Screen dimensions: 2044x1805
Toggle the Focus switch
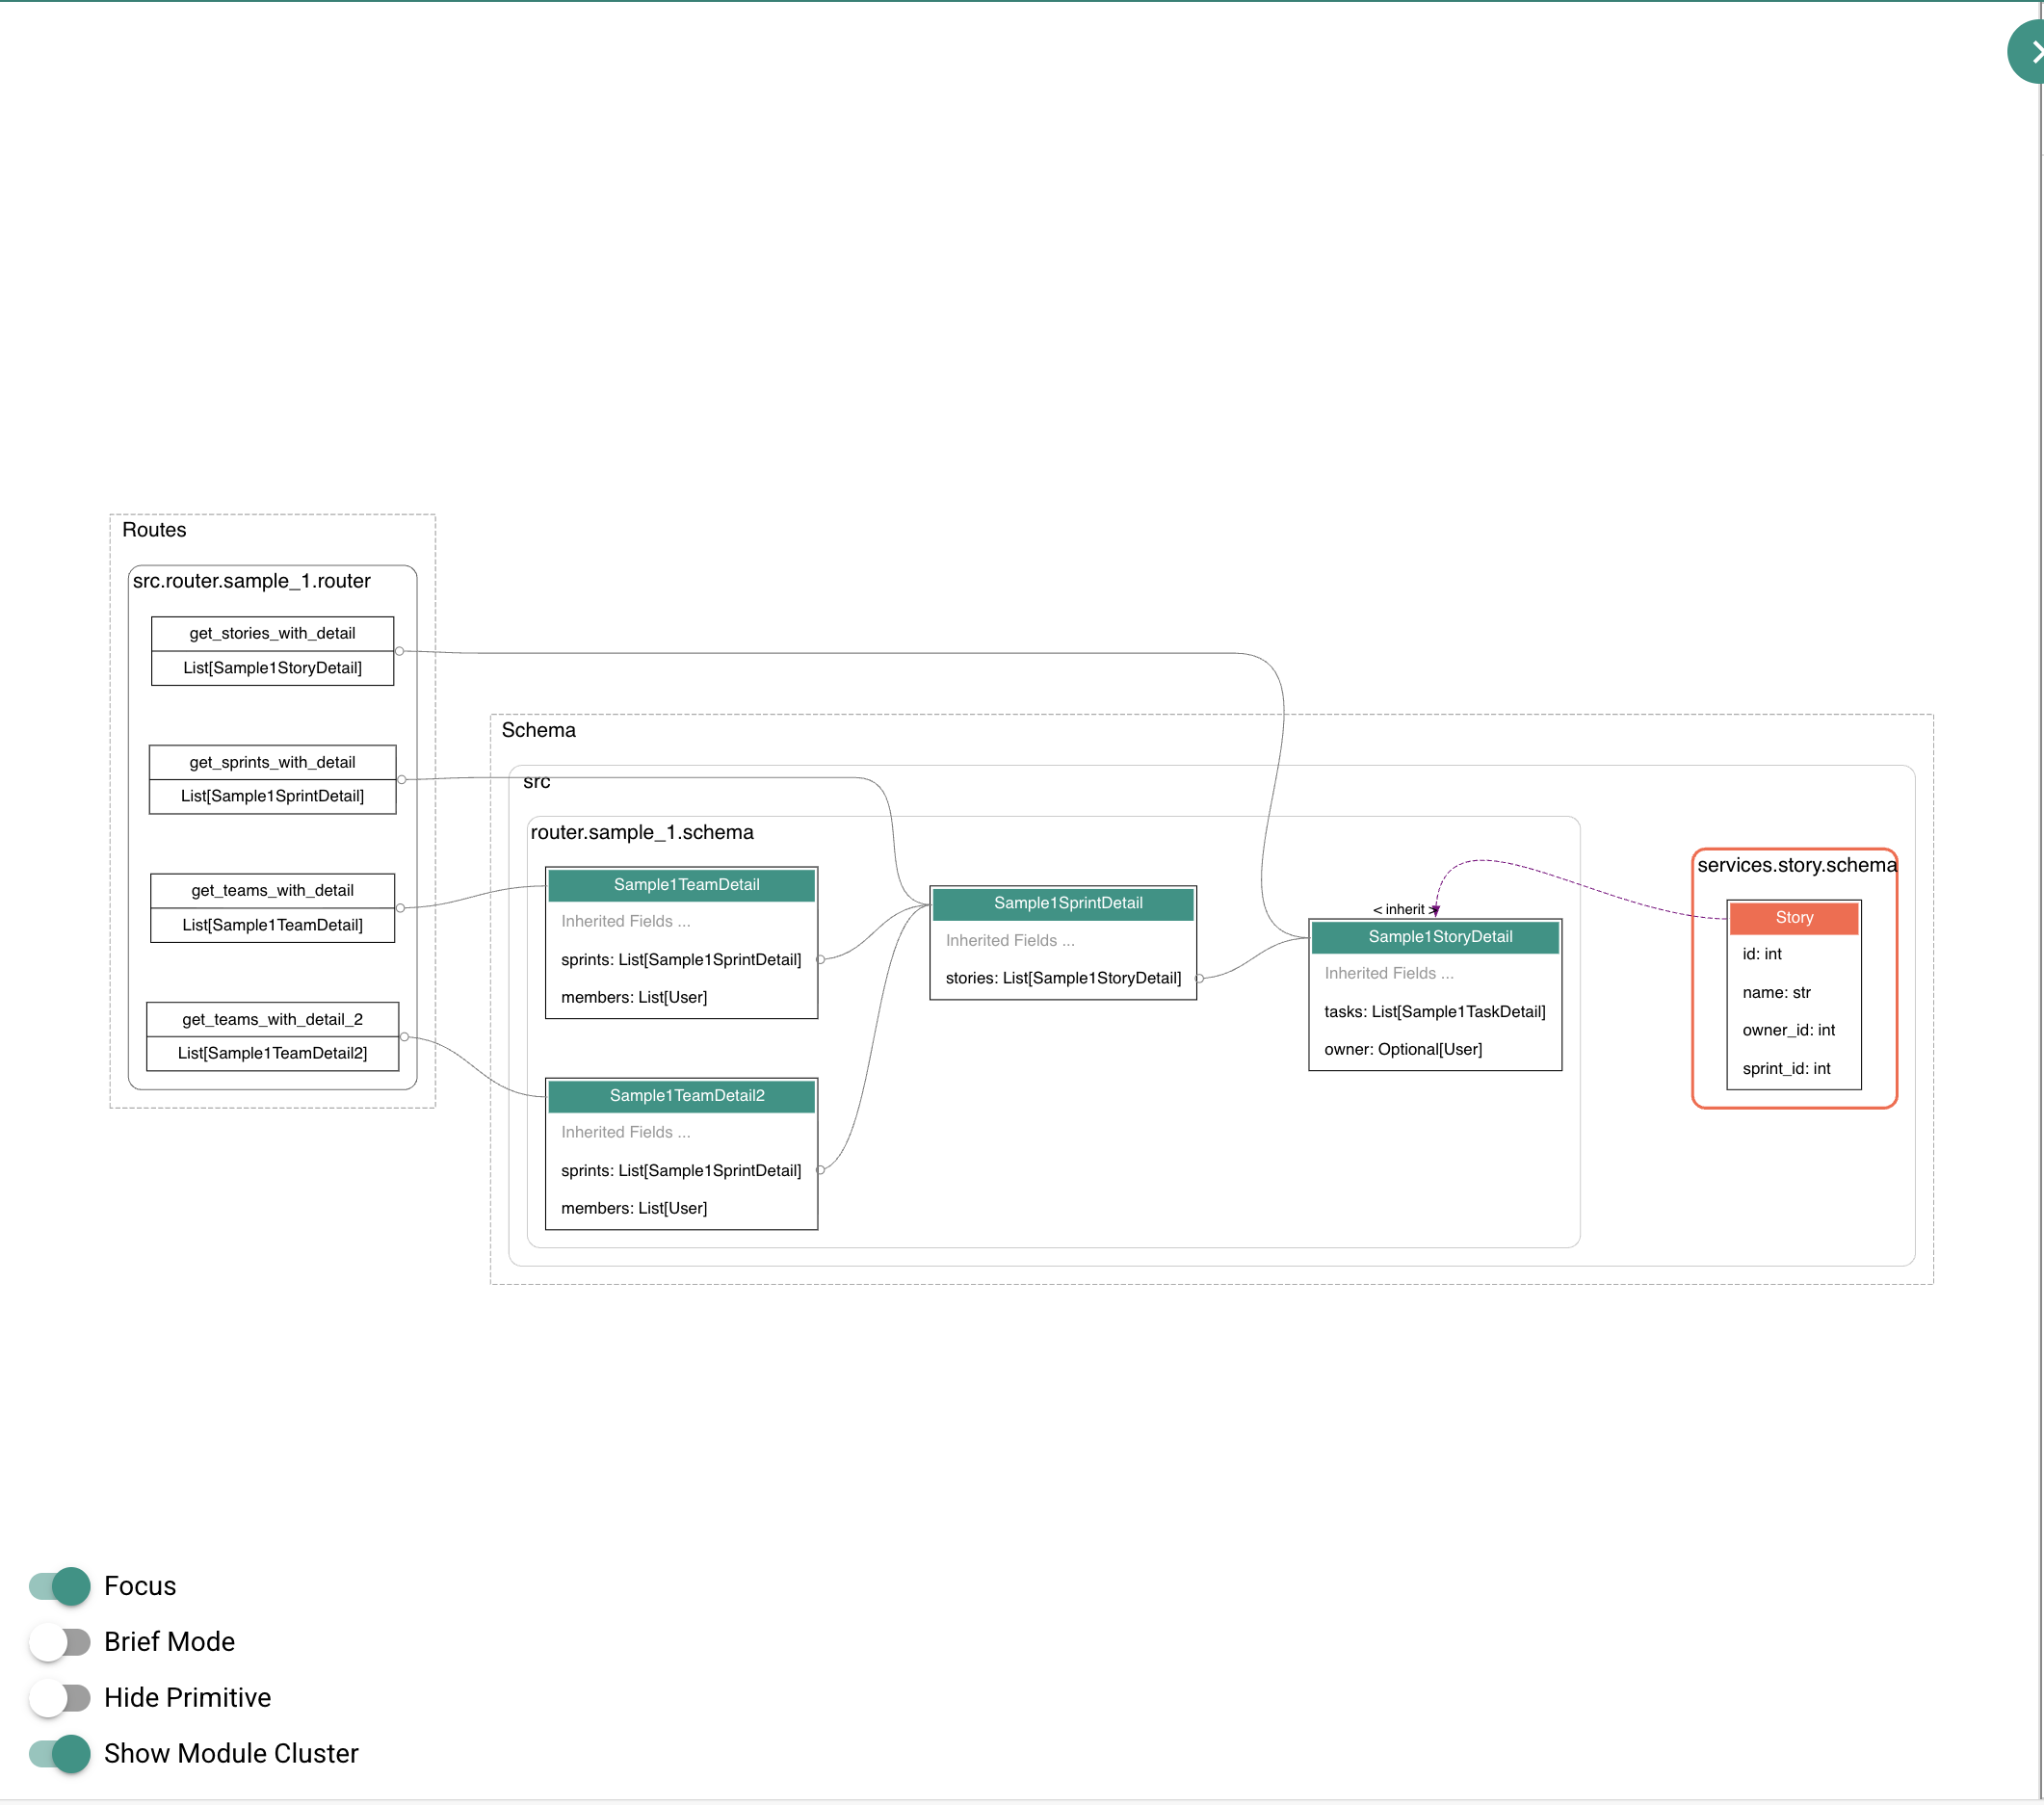(x=60, y=1586)
